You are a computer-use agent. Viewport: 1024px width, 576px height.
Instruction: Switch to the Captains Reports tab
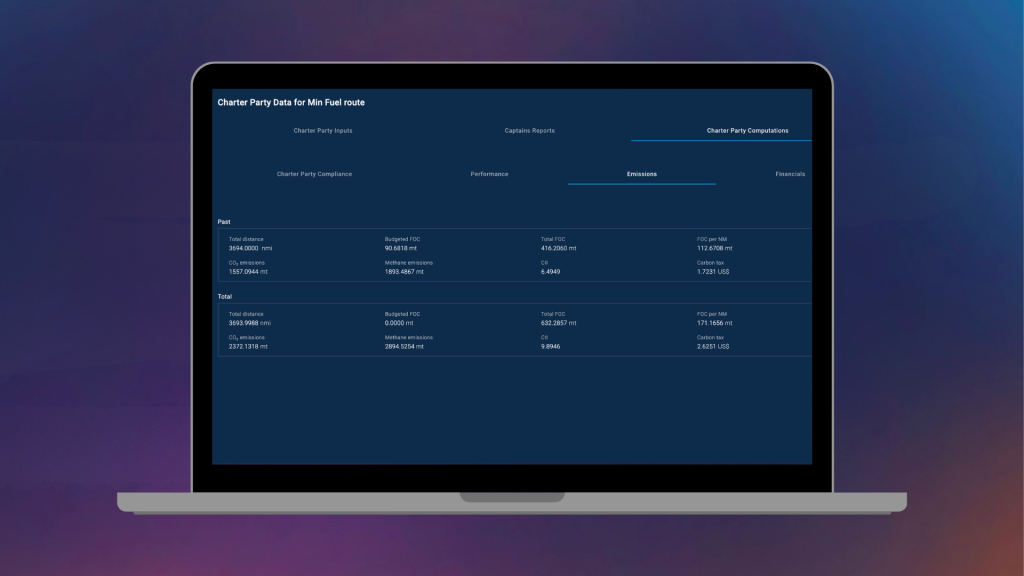click(529, 131)
